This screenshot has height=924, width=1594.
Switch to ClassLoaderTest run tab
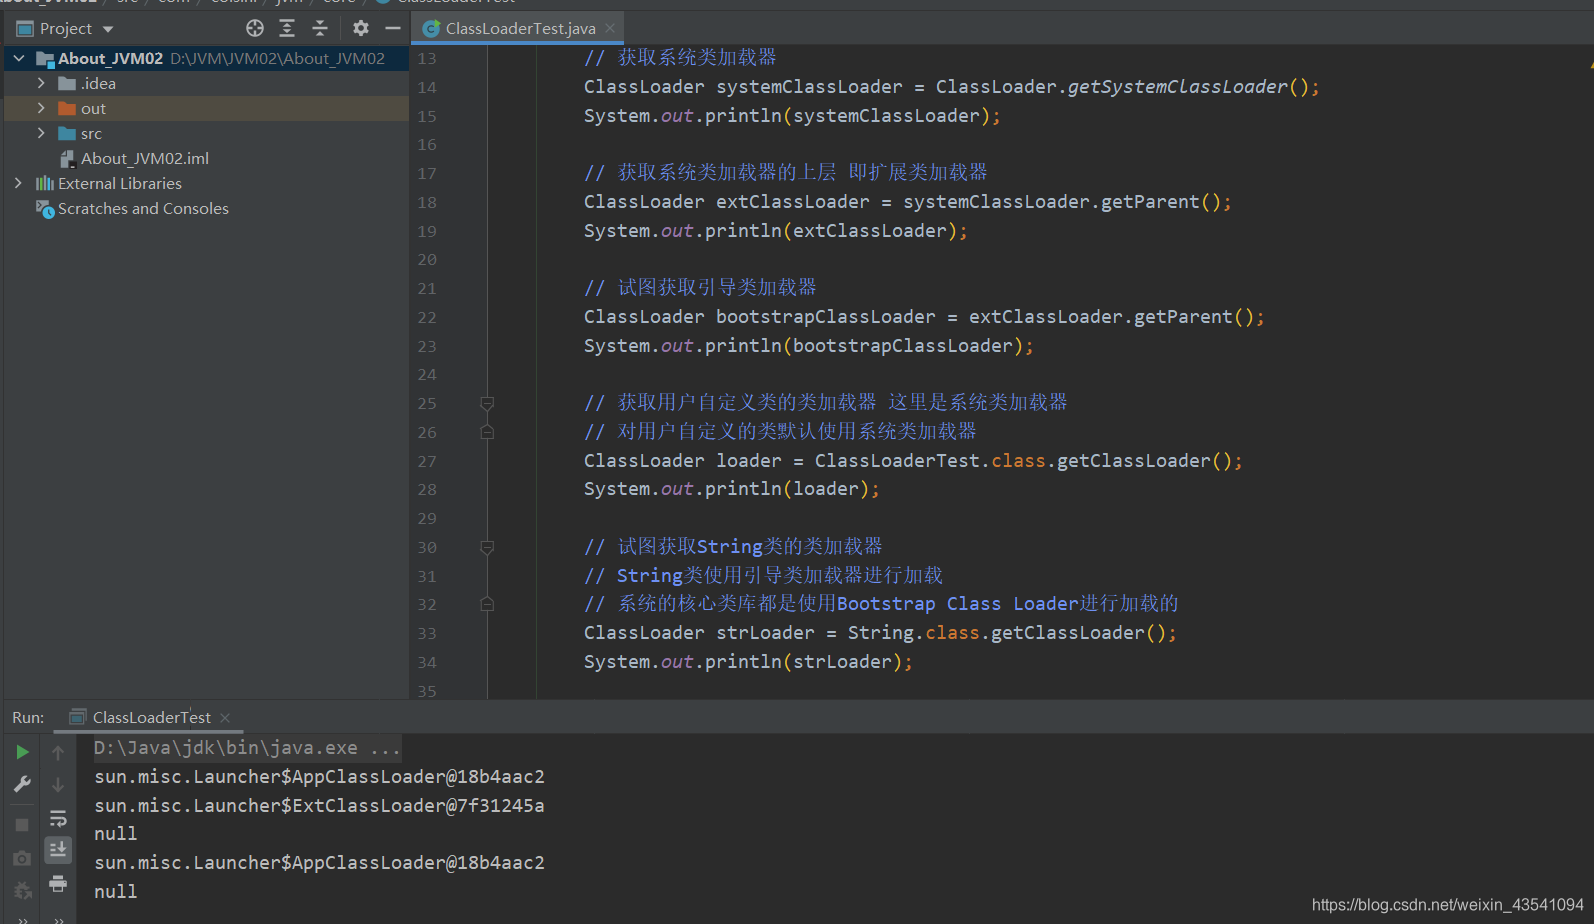tap(151, 717)
